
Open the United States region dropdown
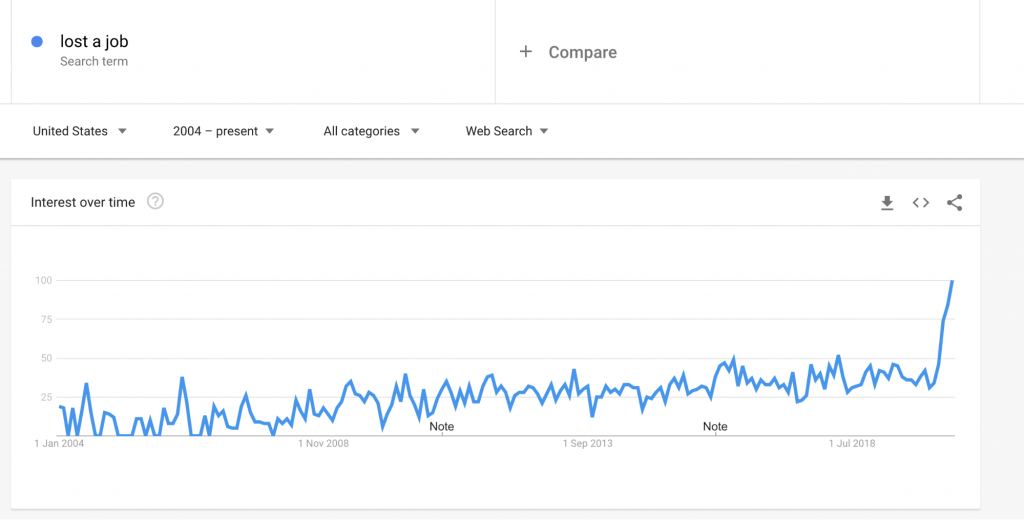(x=79, y=131)
